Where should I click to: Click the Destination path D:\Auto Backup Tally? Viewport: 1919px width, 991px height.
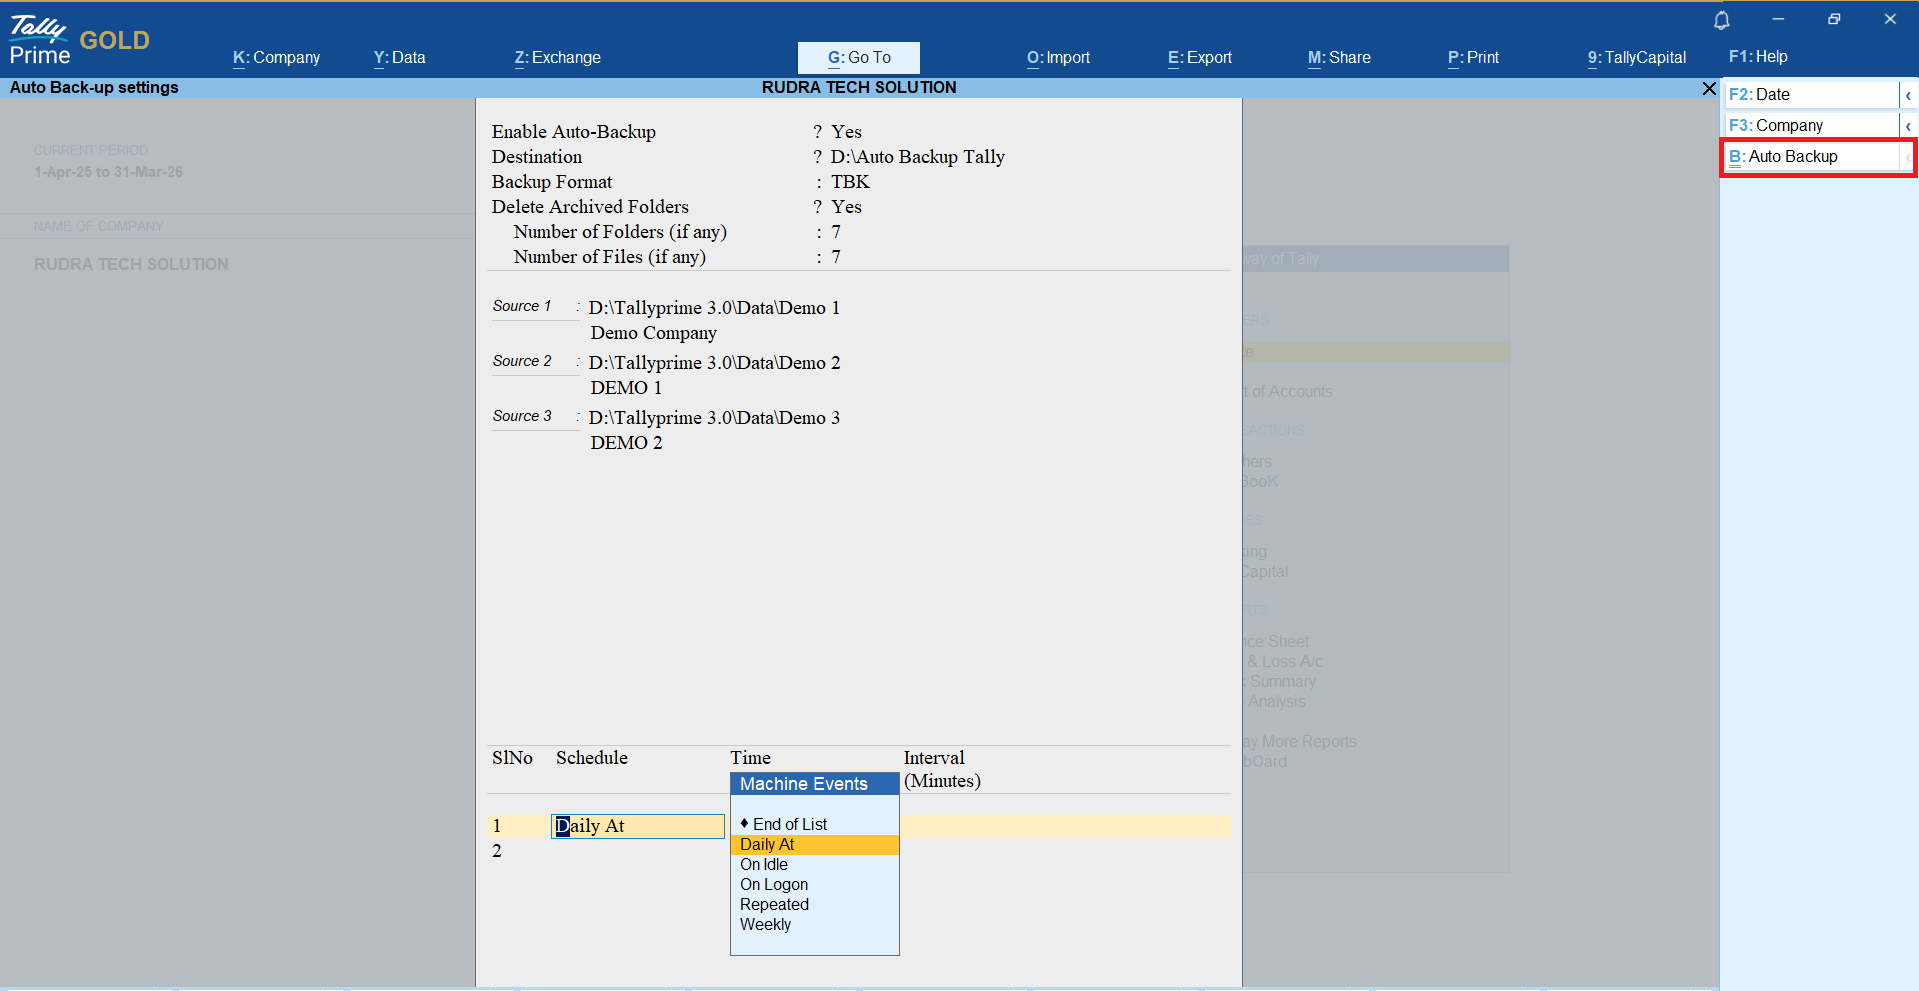tap(917, 157)
